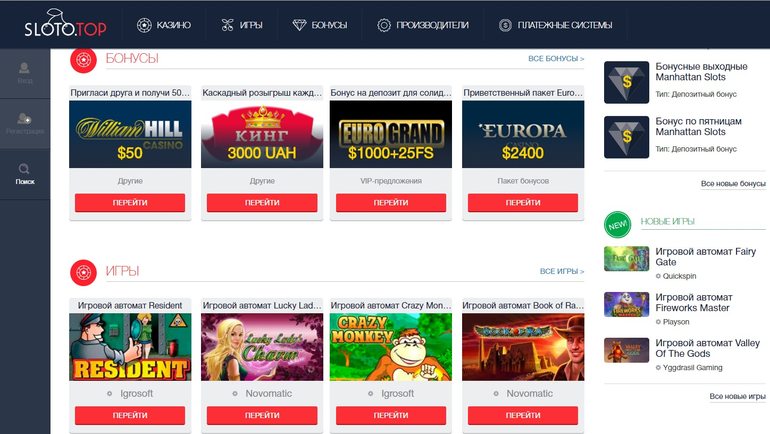Open the ВСЕ ИГРЫ link
The image size is (770, 434).
(x=562, y=271)
